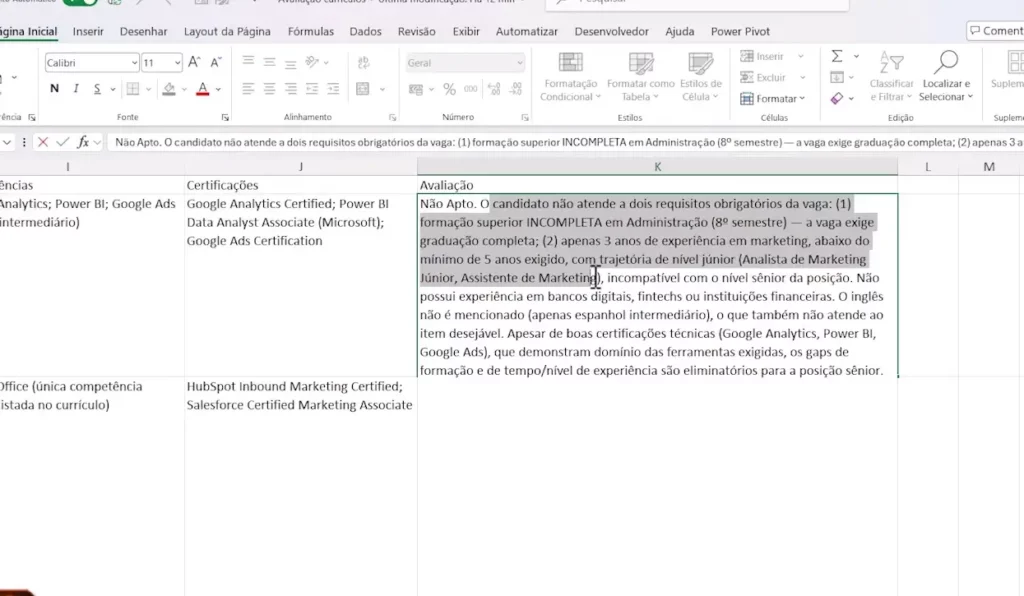
Task: Expand the font color arrow
Action: (218, 89)
